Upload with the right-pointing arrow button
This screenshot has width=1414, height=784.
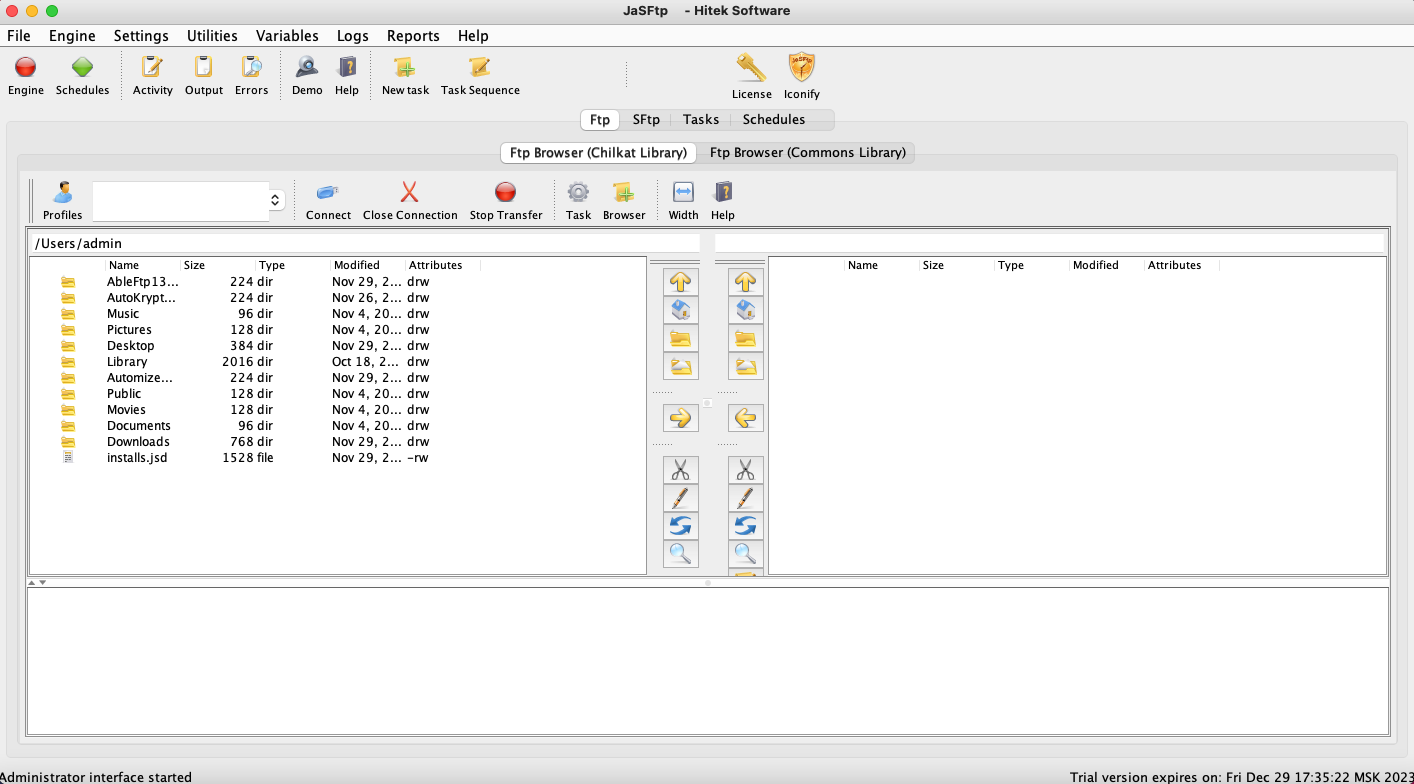681,418
